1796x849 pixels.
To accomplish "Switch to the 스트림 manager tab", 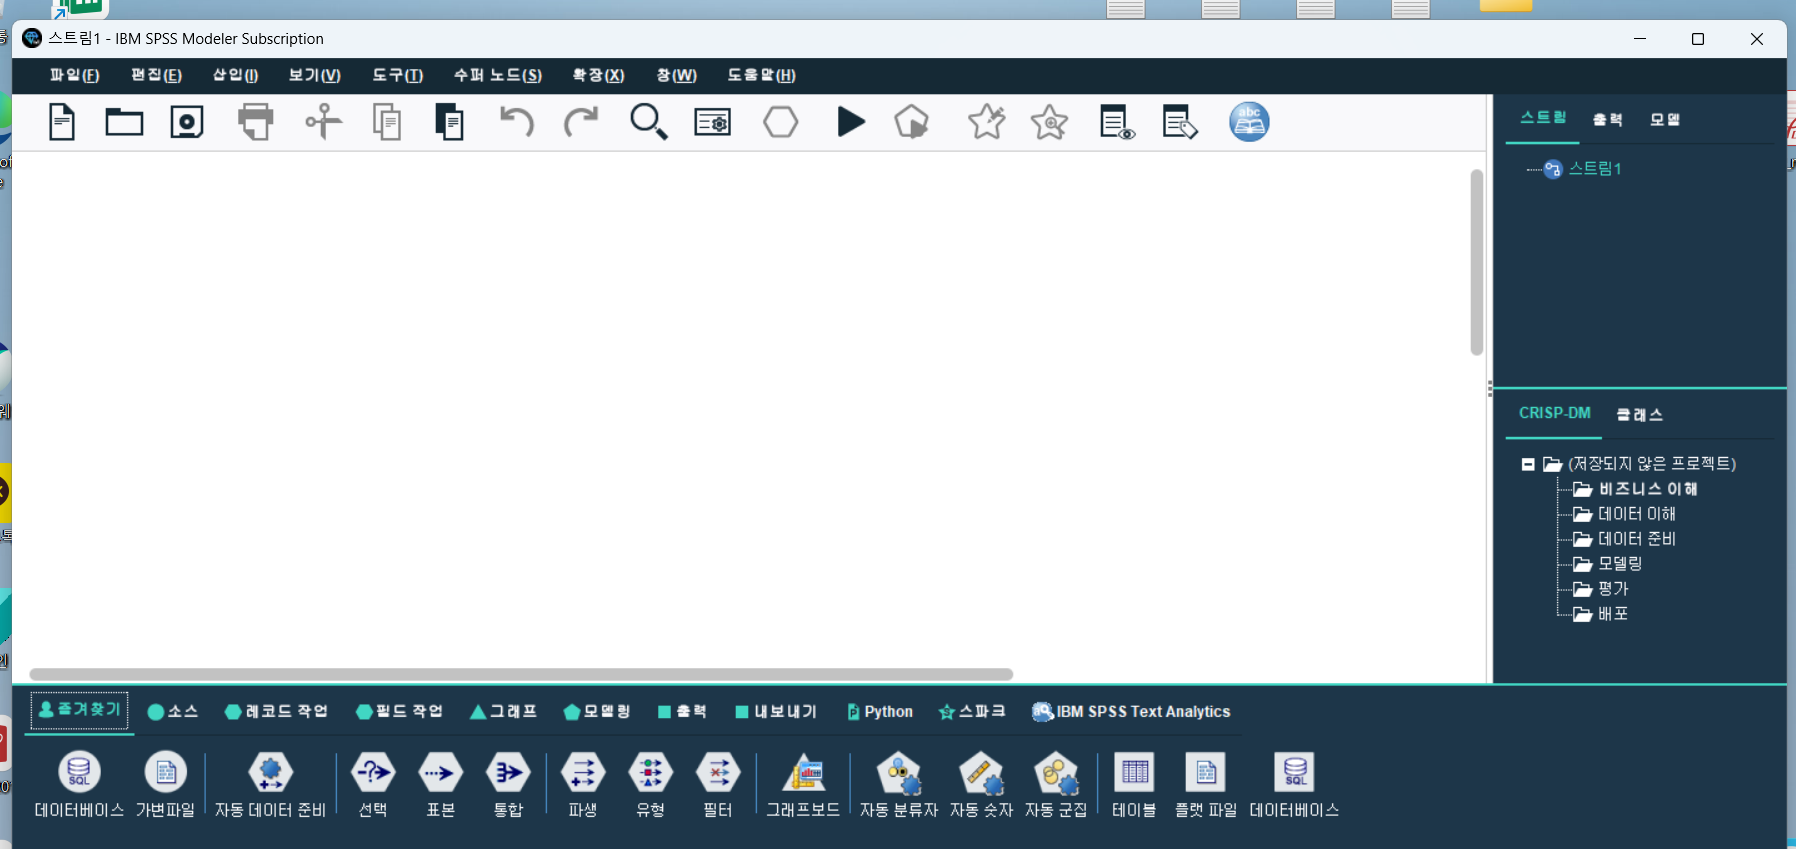I will pos(1543,118).
